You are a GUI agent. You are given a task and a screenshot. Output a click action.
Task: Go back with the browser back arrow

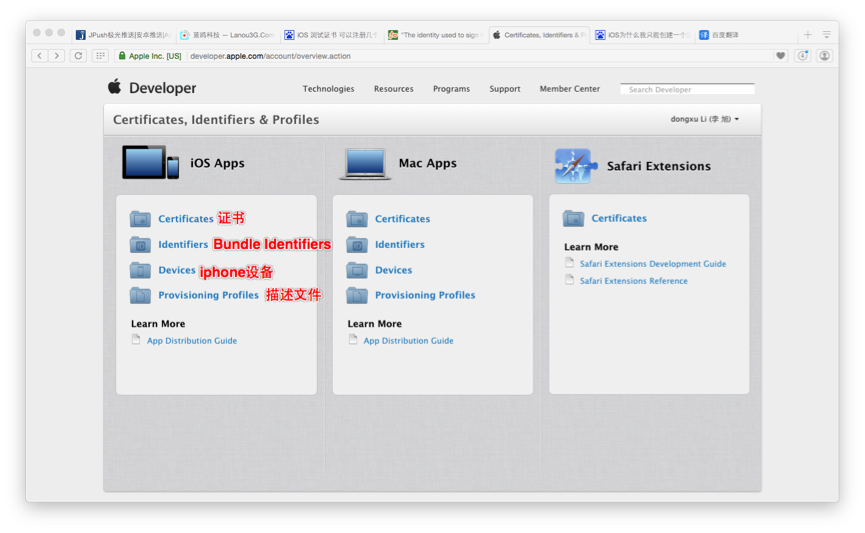click(x=40, y=56)
